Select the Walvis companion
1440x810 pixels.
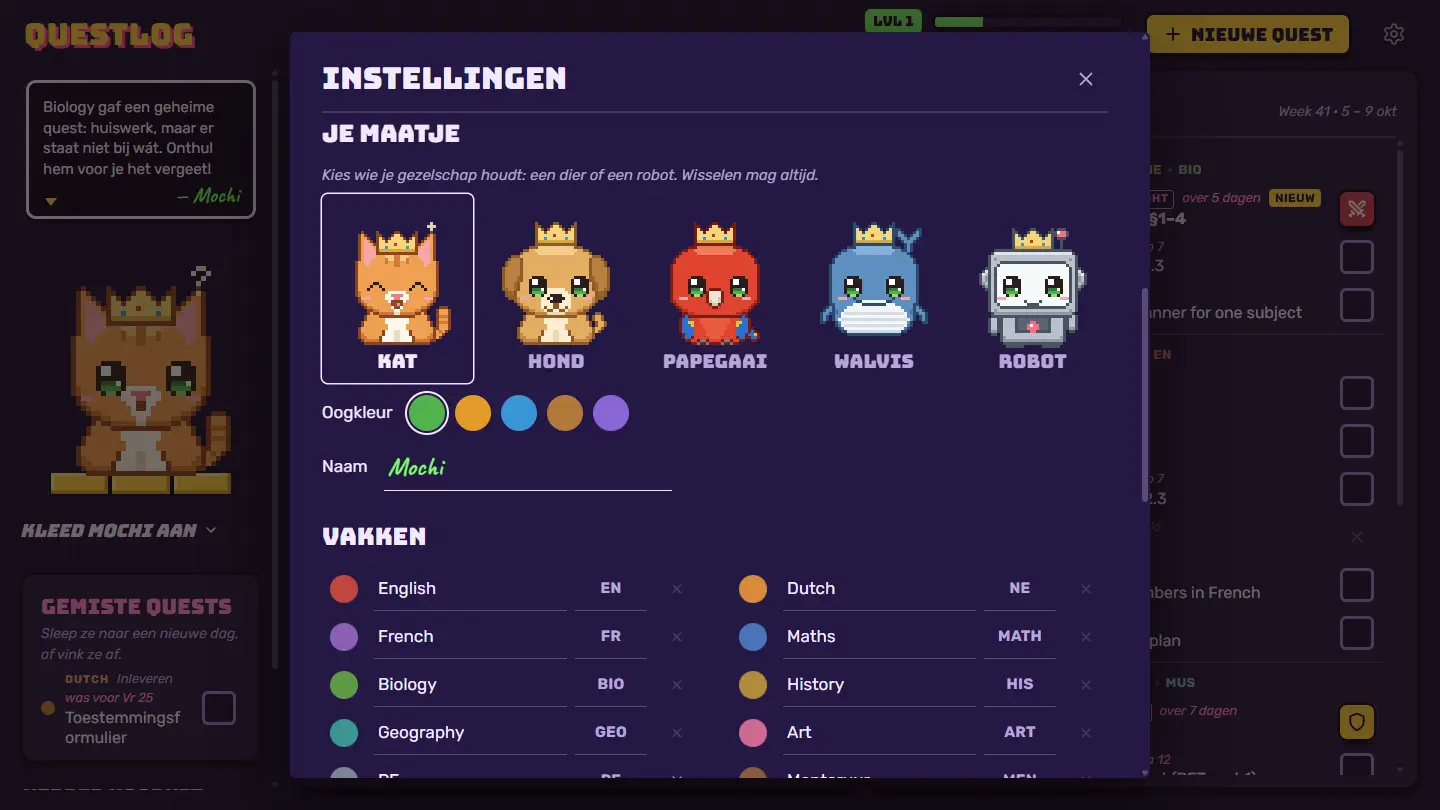[874, 288]
